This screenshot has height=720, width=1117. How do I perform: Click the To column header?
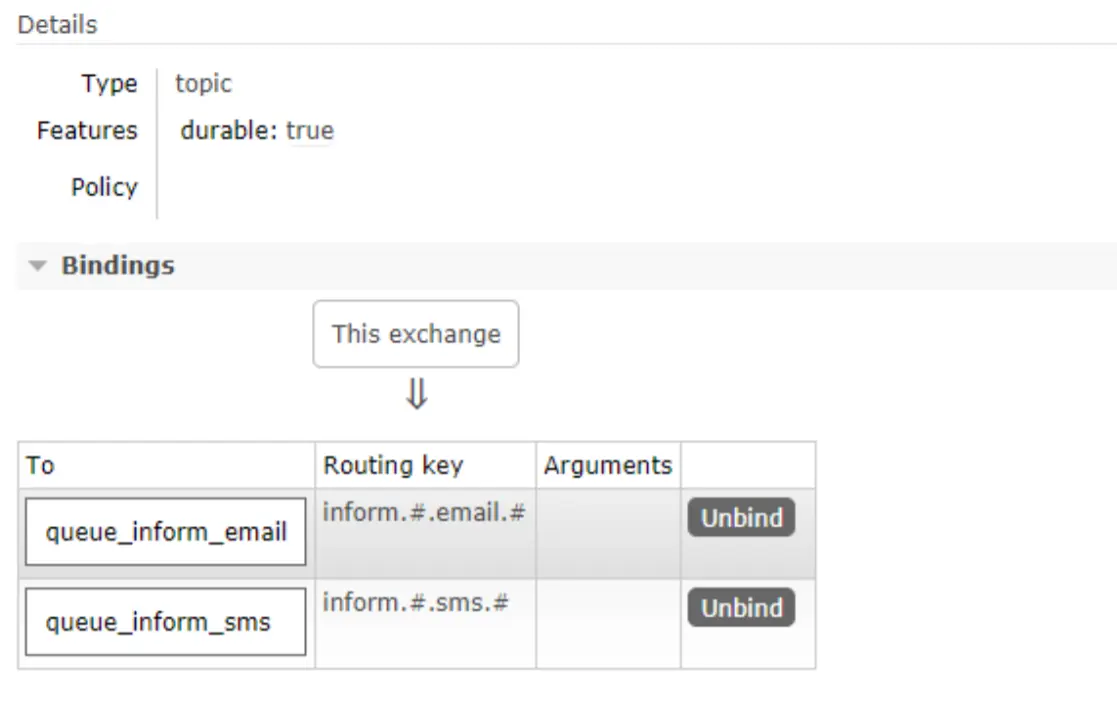coord(41,465)
